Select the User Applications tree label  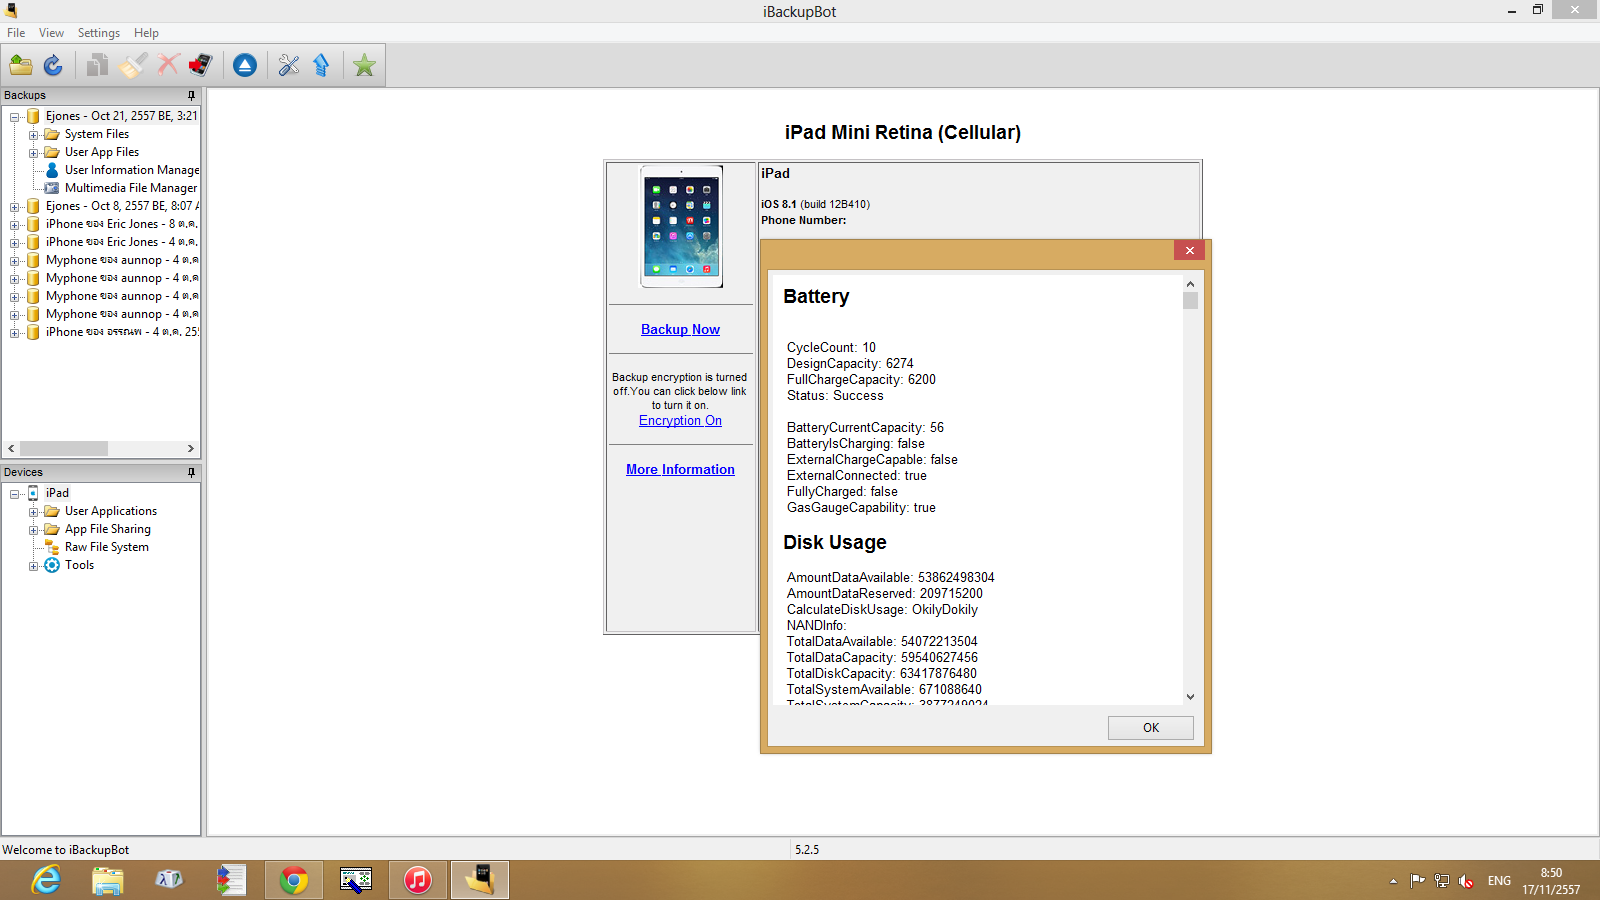pos(111,511)
